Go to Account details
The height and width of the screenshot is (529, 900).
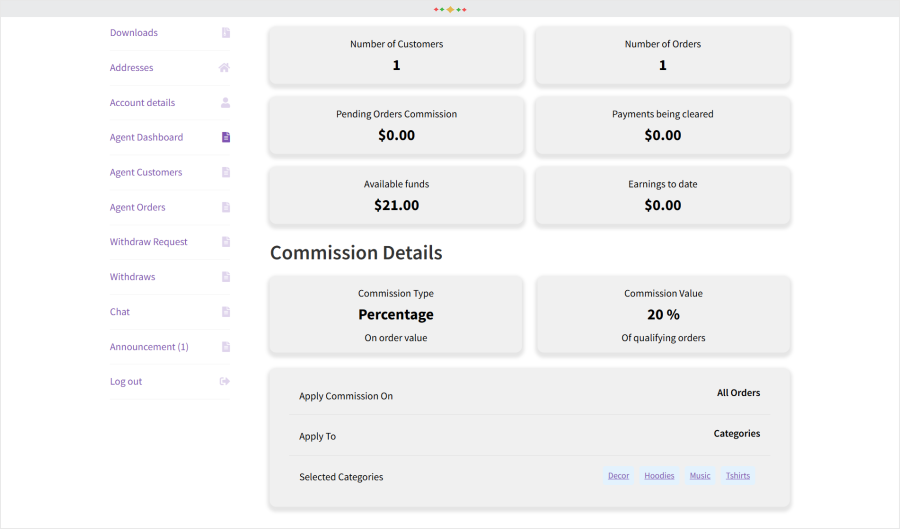tap(142, 103)
